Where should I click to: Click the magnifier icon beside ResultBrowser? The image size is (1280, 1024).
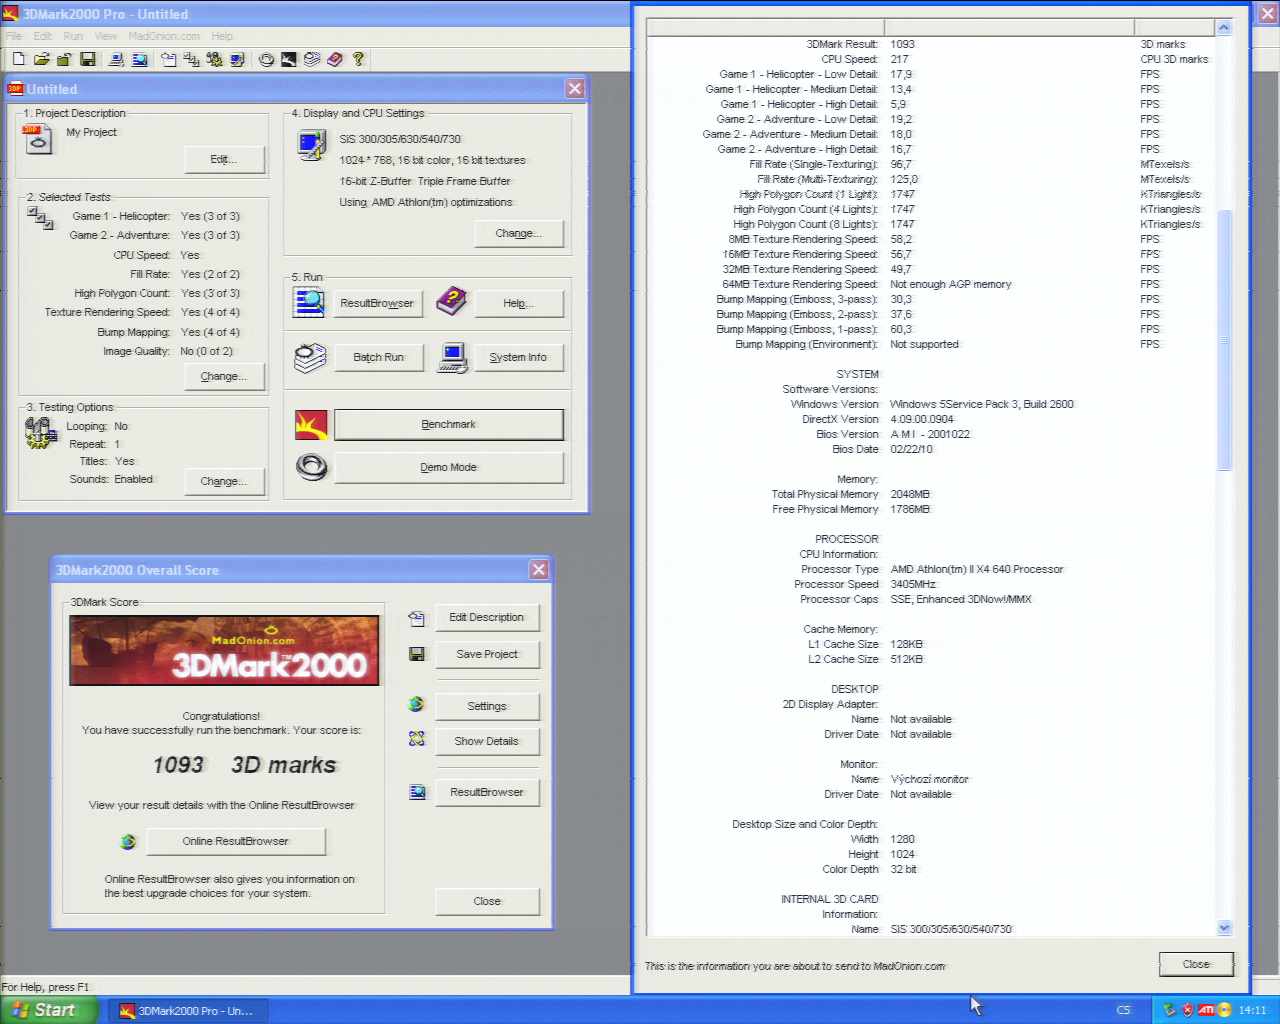coord(309,302)
